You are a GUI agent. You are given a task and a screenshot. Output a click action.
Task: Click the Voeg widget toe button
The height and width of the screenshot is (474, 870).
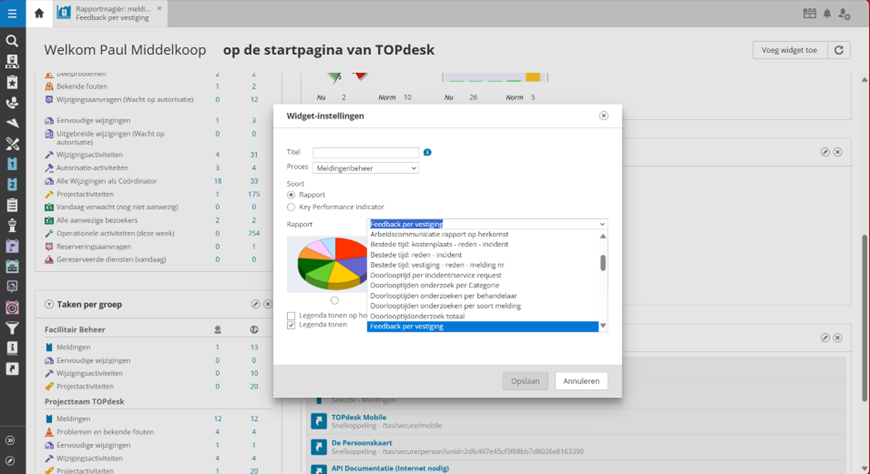[x=786, y=50]
